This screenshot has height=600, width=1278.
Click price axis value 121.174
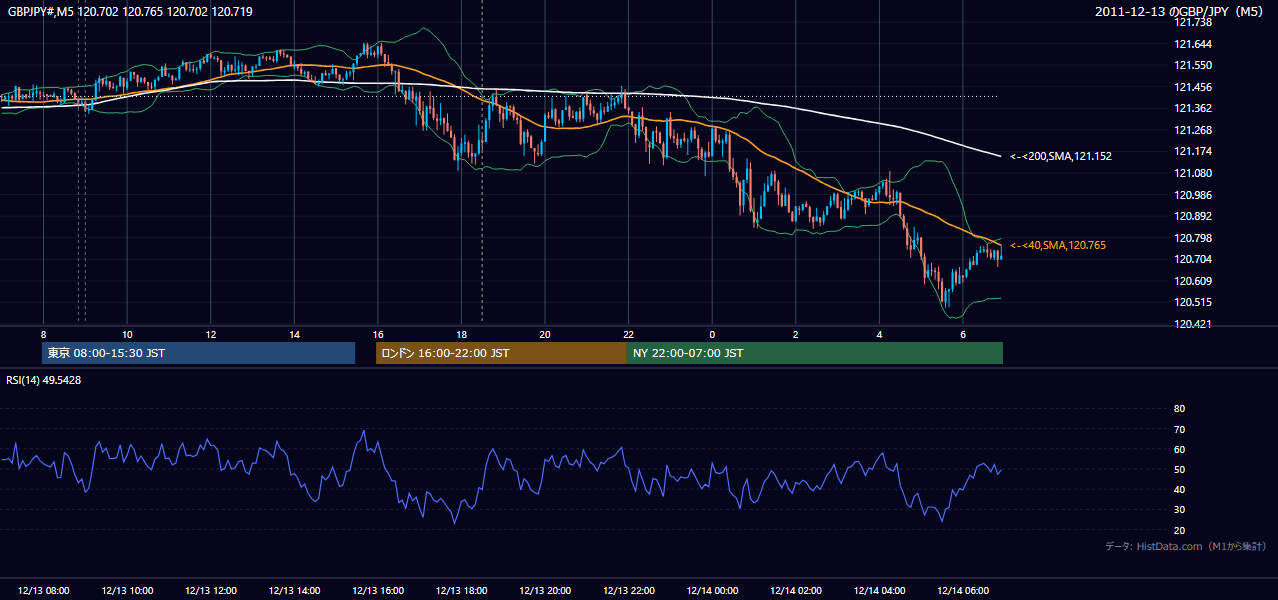1192,151
